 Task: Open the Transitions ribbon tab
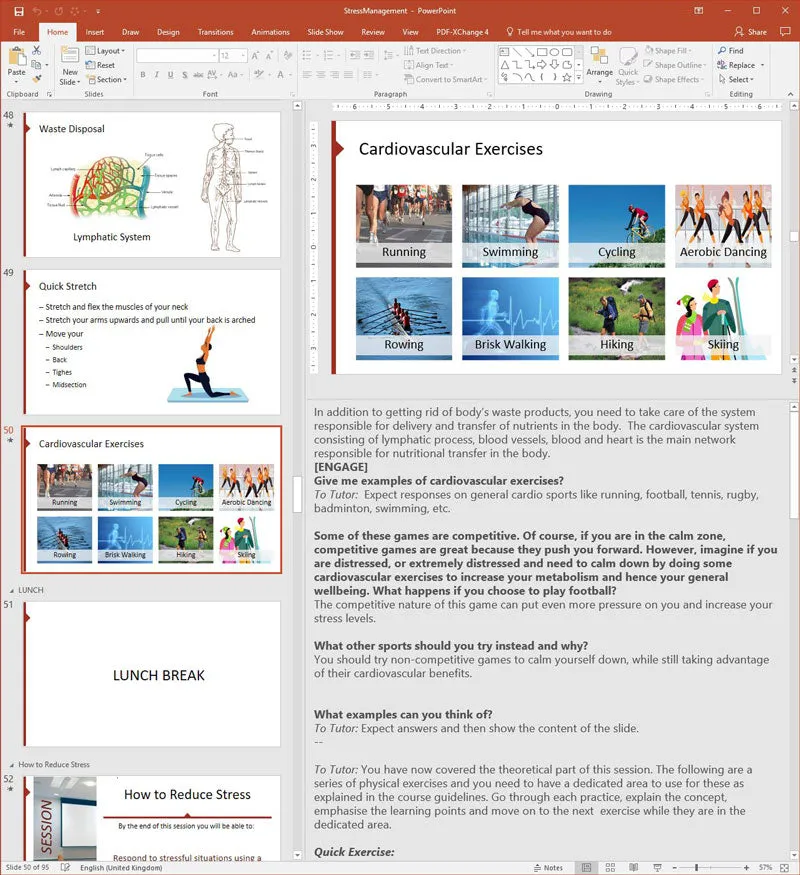coord(215,32)
